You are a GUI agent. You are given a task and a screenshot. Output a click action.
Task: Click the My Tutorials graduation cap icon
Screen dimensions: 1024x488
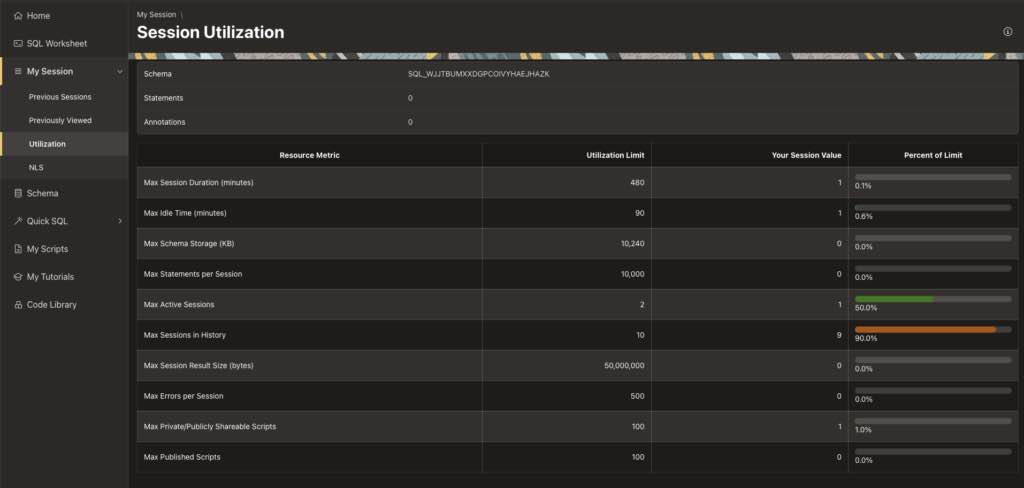(18, 277)
